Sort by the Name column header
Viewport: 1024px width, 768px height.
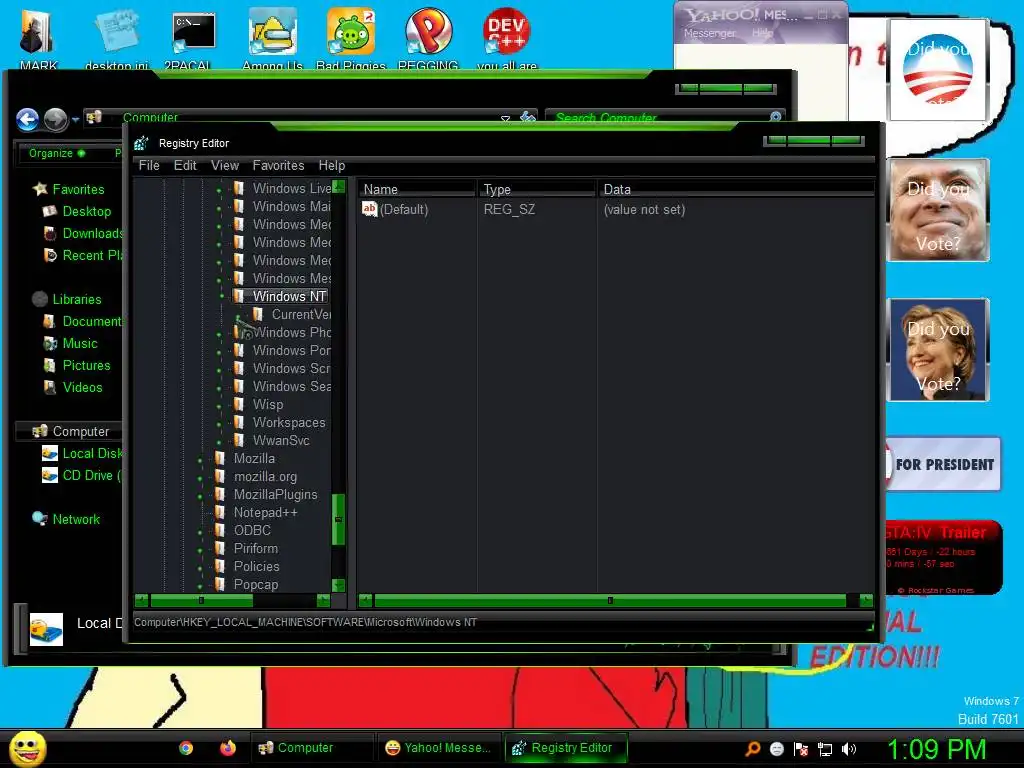(417, 189)
